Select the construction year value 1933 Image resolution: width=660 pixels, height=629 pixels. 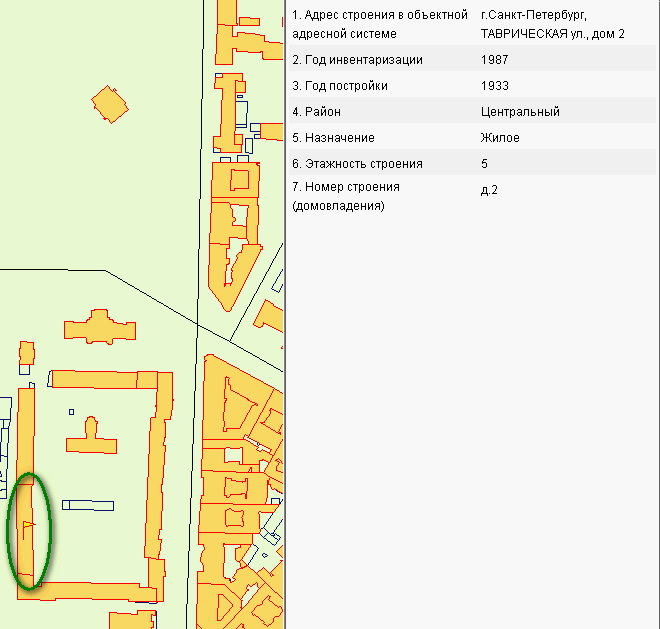click(494, 86)
